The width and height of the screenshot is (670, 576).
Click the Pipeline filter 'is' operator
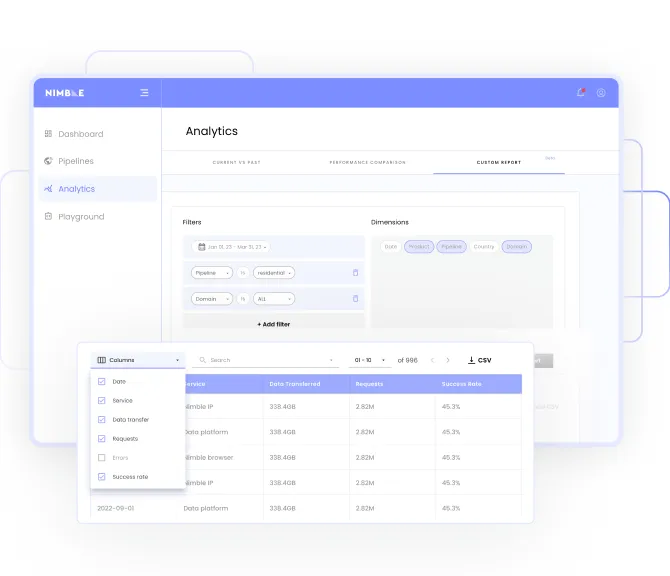(243, 273)
